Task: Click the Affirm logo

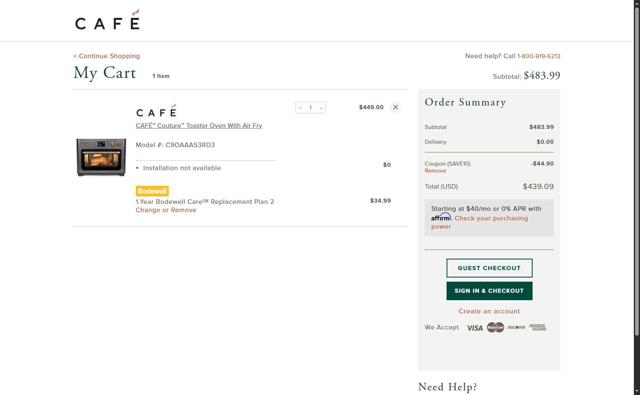Action: click(441, 217)
